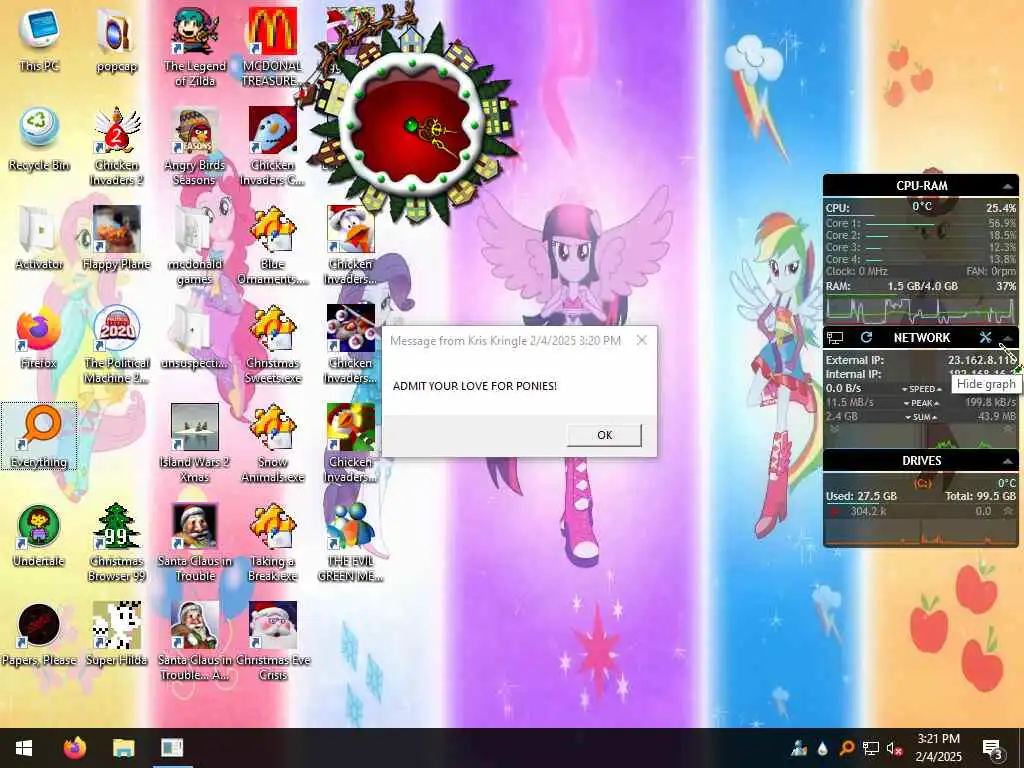The height and width of the screenshot is (768, 1024).
Task: Switch to the active taskbar window app
Action: pyautogui.click(x=172, y=748)
